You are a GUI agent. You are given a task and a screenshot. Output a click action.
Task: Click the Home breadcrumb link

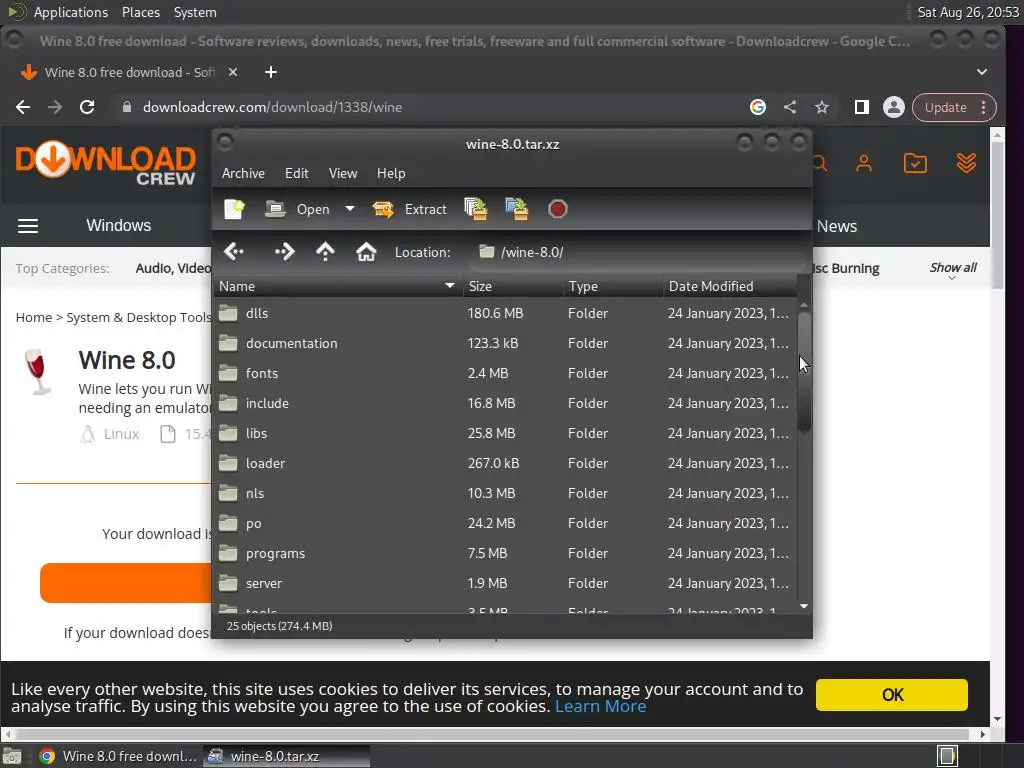[34, 317]
